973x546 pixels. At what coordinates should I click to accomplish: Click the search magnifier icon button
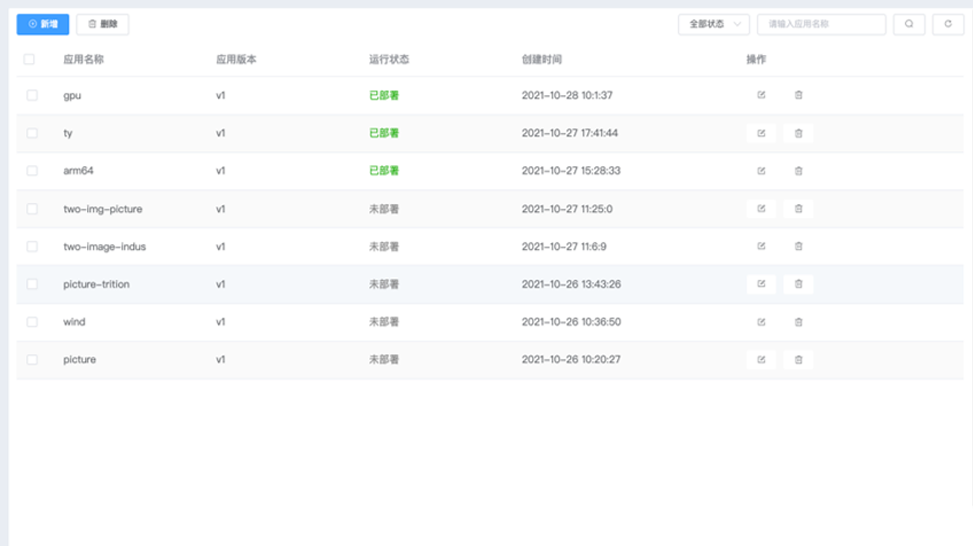coord(908,24)
